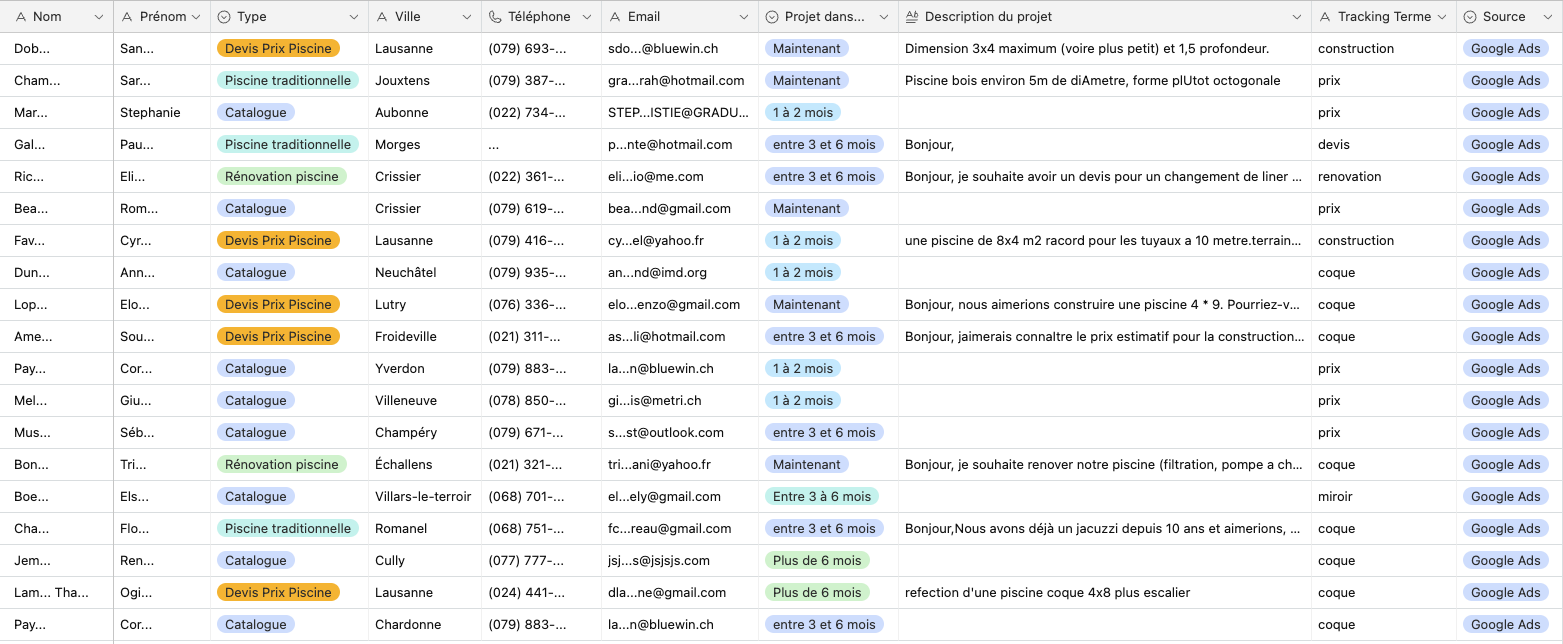Click the text field icon beside Nom header
The height and width of the screenshot is (644, 1563).
[20, 17]
